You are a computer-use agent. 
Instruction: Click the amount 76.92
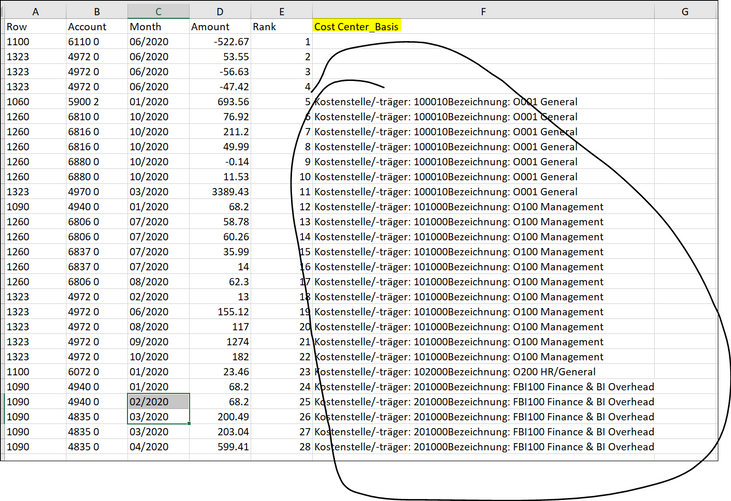[x=220, y=117]
